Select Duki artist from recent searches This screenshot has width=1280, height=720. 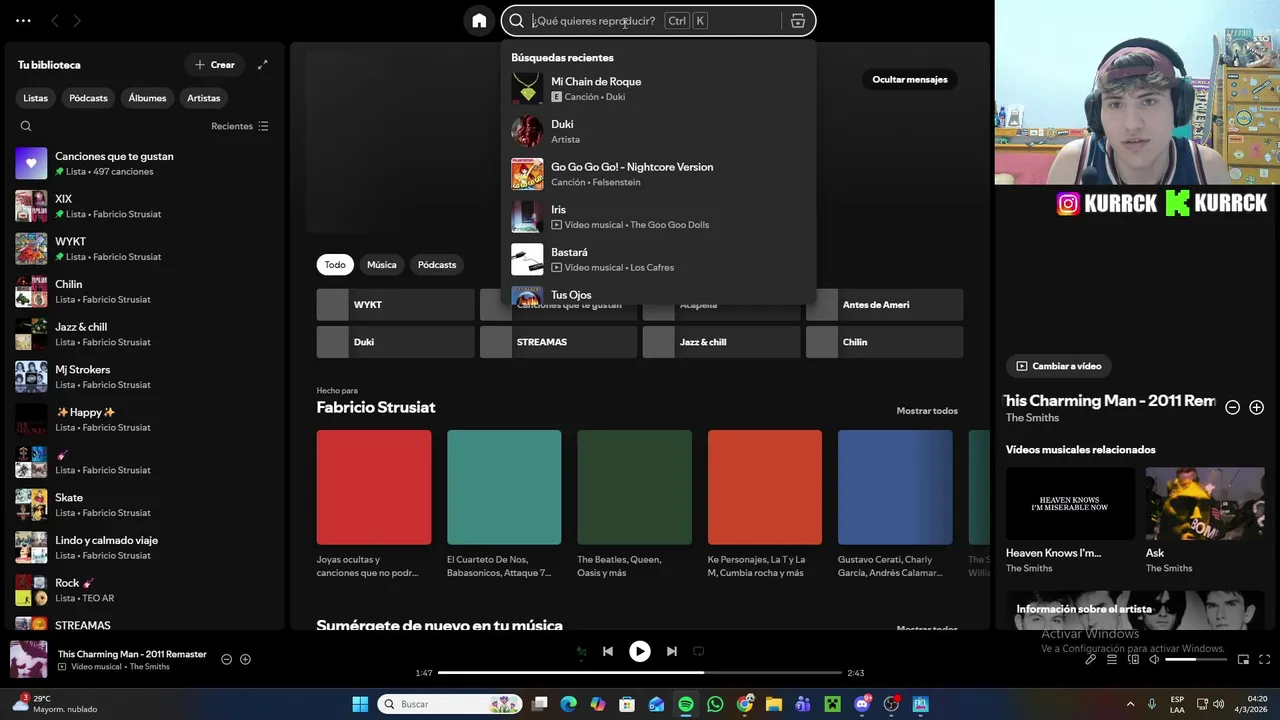point(658,131)
